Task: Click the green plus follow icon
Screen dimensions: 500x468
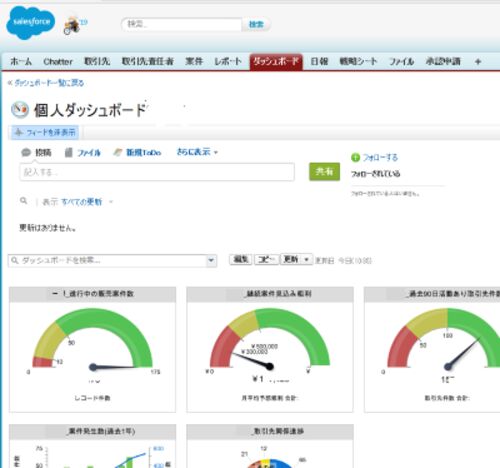Action: 355,157
